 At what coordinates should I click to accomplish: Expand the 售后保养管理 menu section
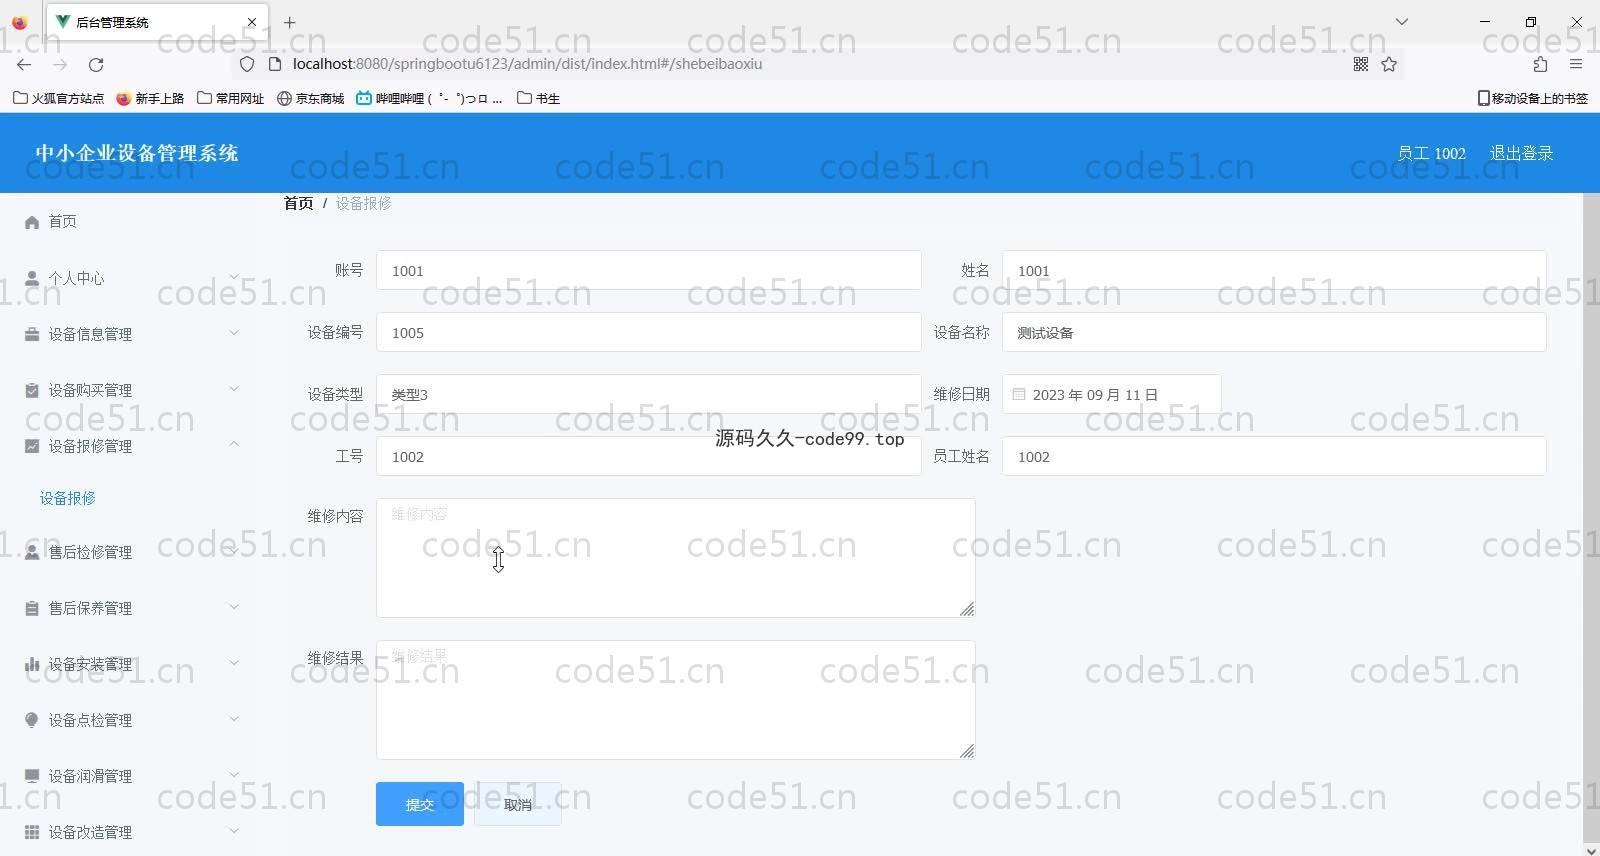[130, 608]
